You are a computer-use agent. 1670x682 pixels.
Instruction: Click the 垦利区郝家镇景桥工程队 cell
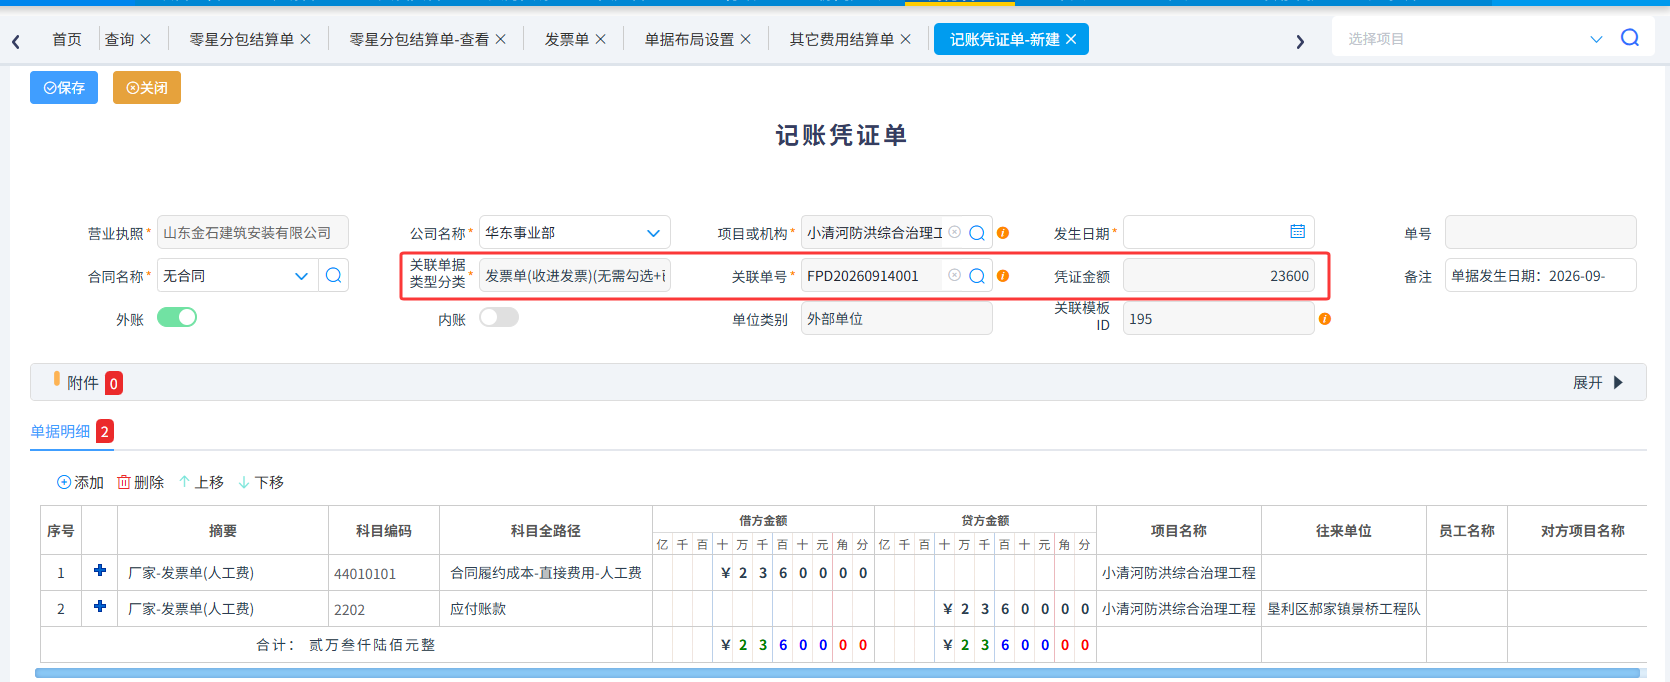1344,609
